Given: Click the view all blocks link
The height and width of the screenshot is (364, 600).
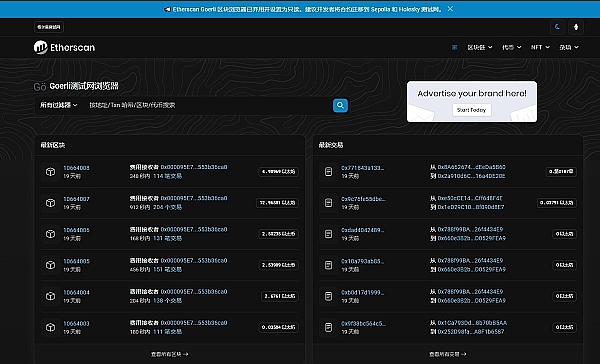Looking at the screenshot, I should [170, 354].
